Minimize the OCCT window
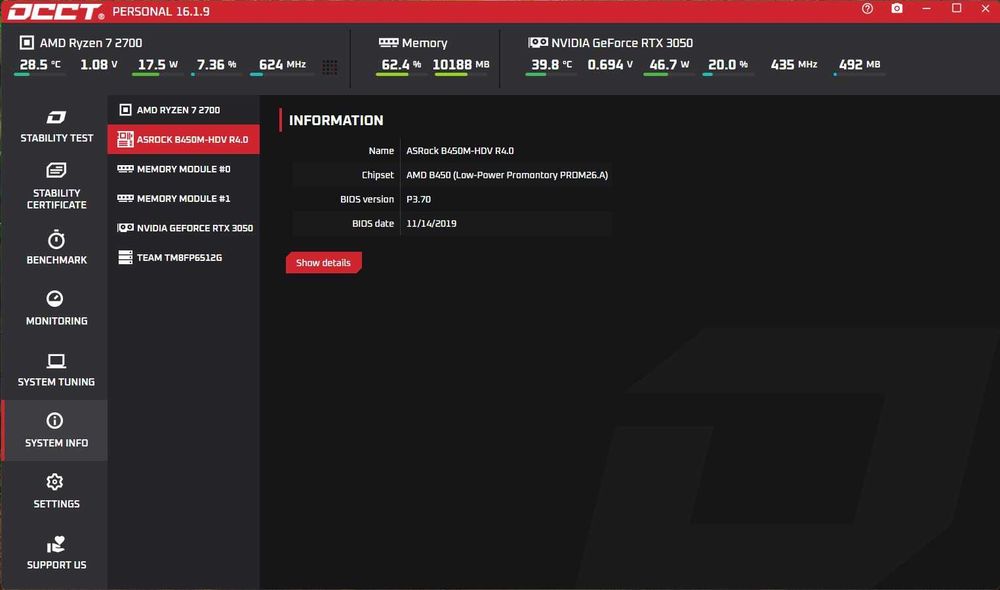Screen dimensions: 1000x590 [927, 9]
